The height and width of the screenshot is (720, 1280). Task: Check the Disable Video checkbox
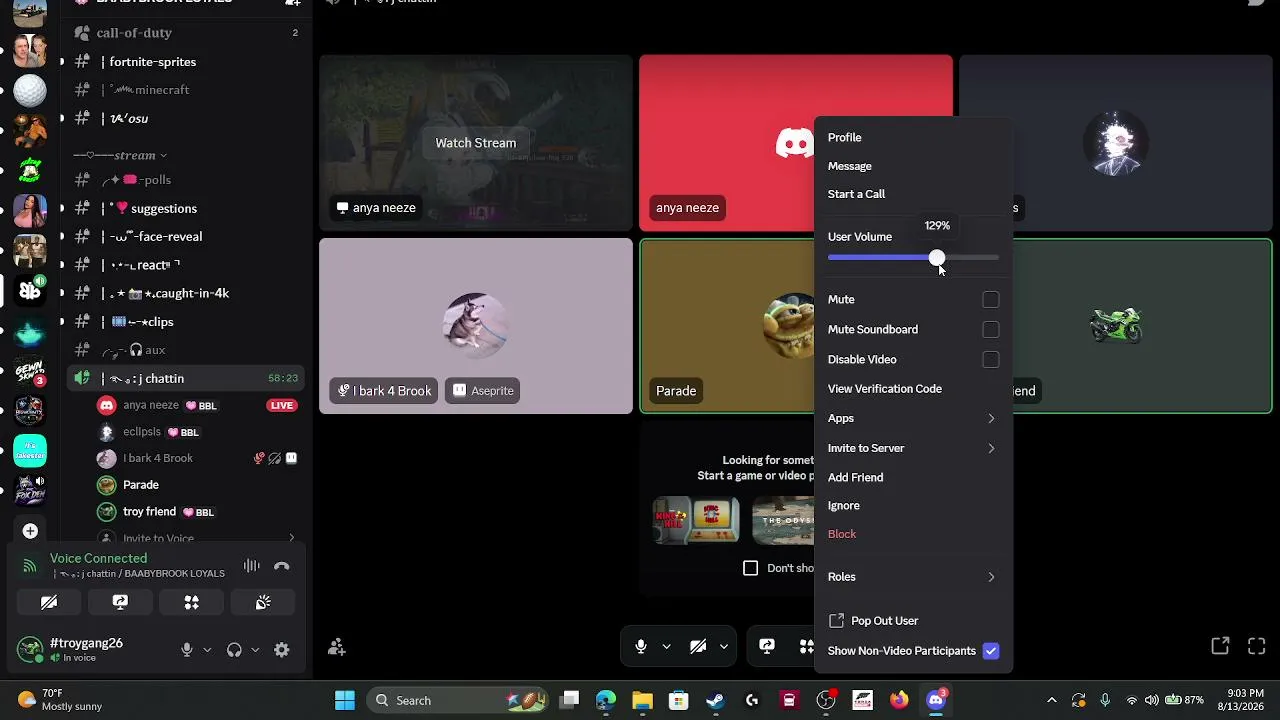991,360
